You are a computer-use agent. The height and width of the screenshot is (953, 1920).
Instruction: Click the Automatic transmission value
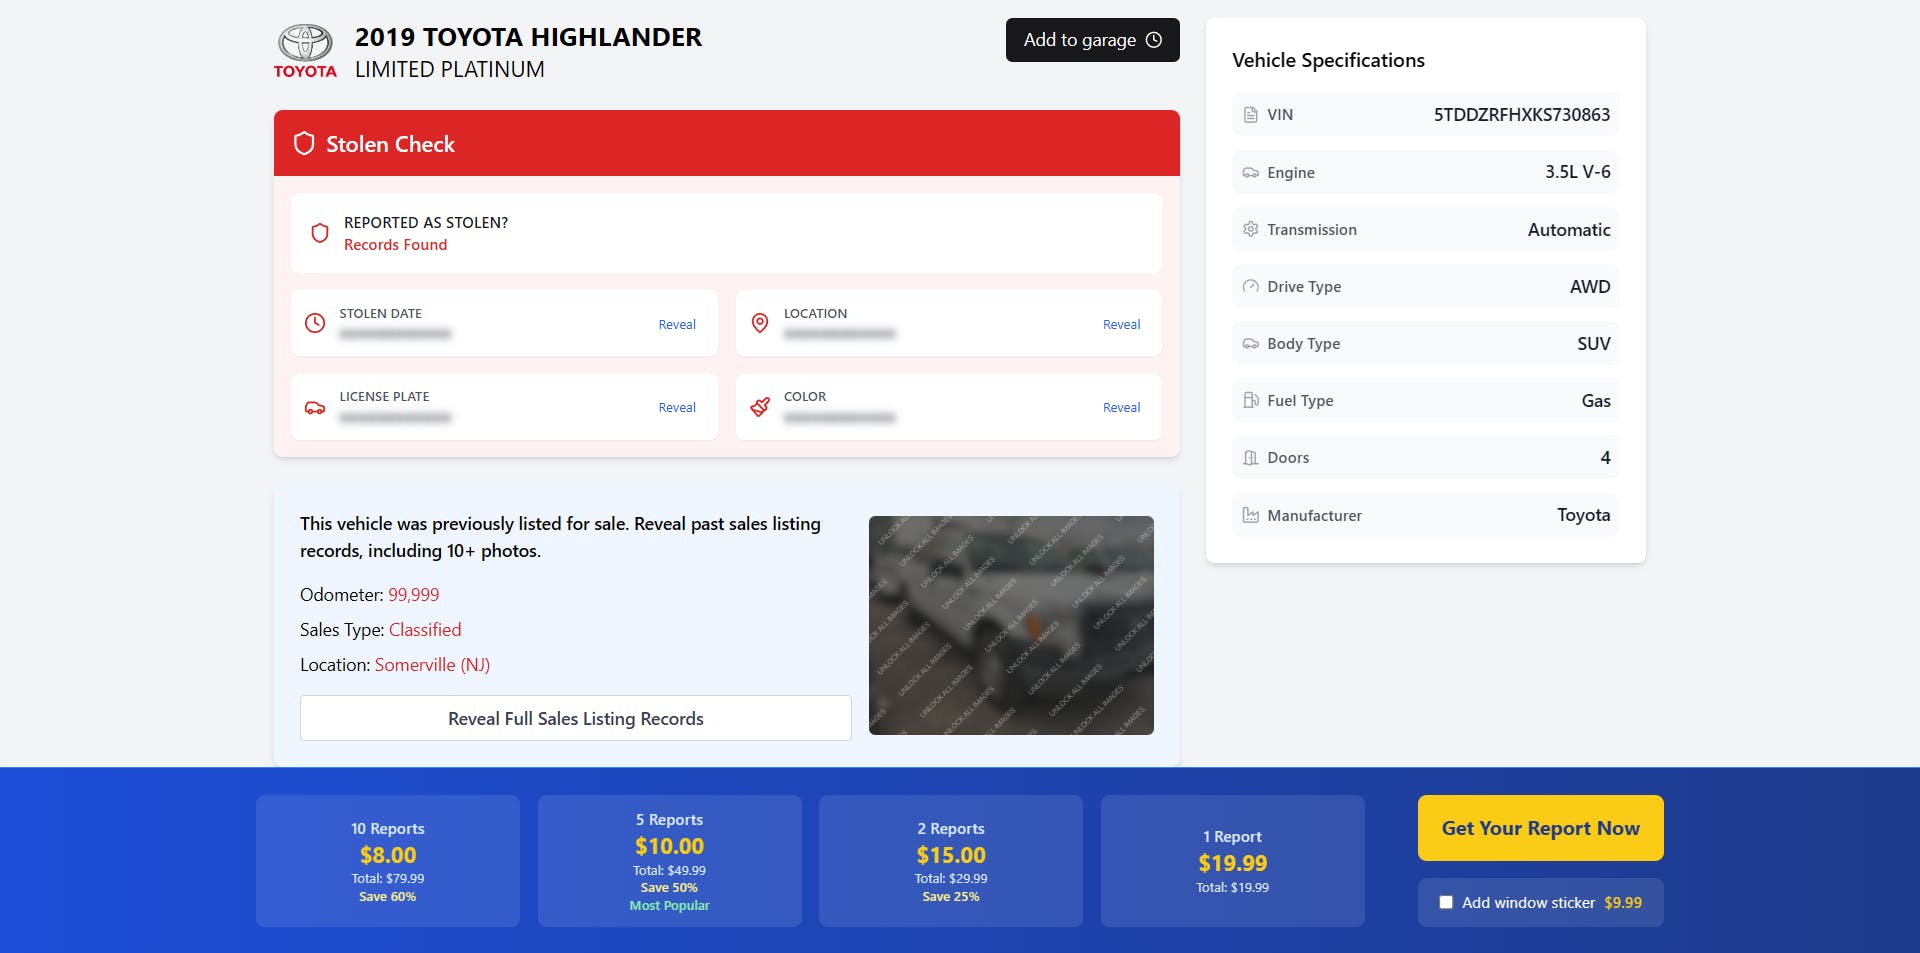pyautogui.click(x=1569, y=229)
